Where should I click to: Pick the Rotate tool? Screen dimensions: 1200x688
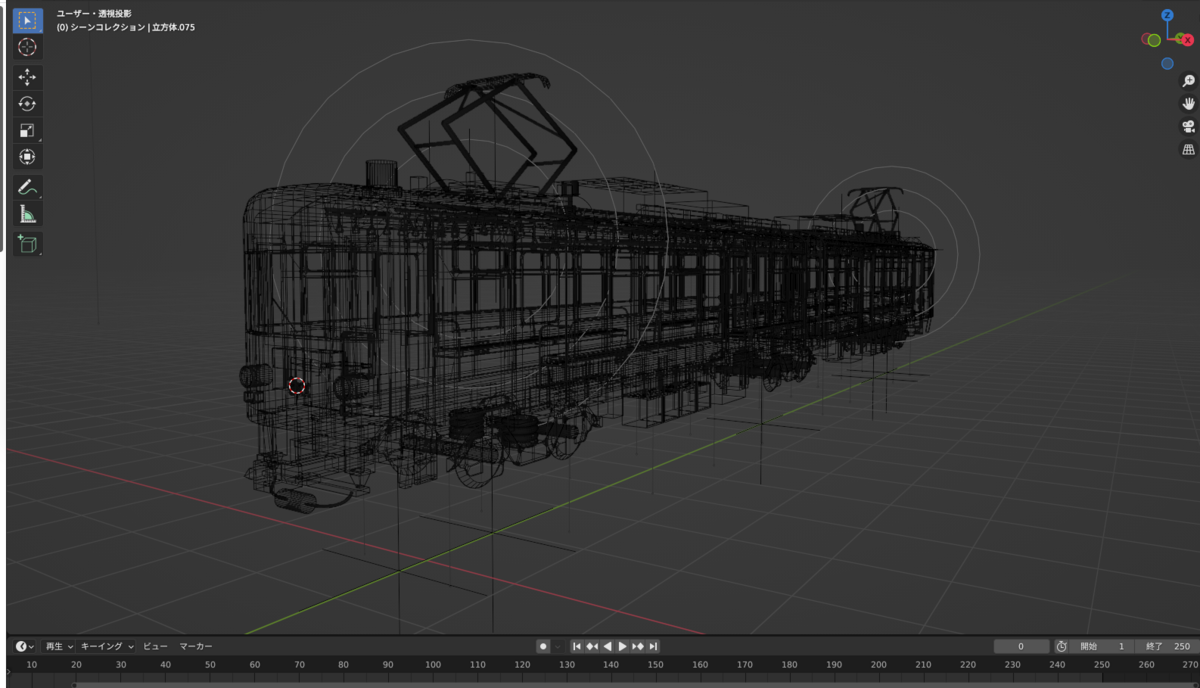pyautogui.click(x=27, y=103)
